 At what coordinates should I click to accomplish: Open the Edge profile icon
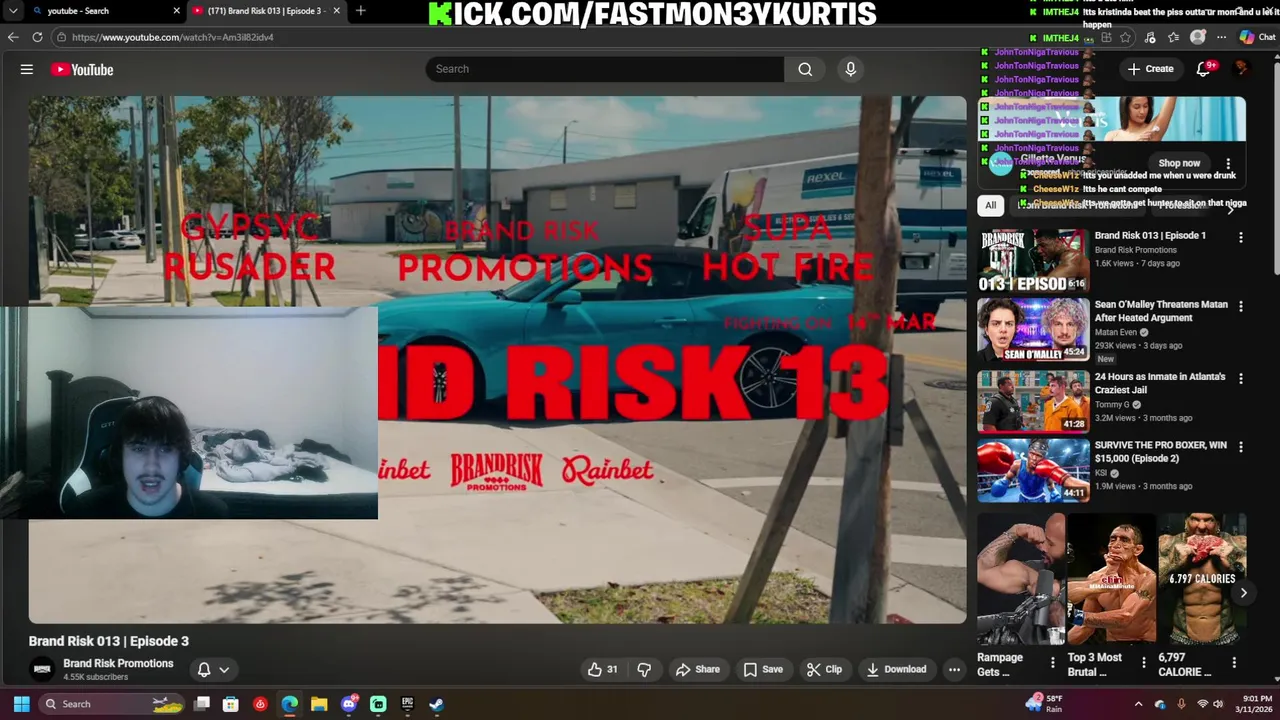(1198, 37)
